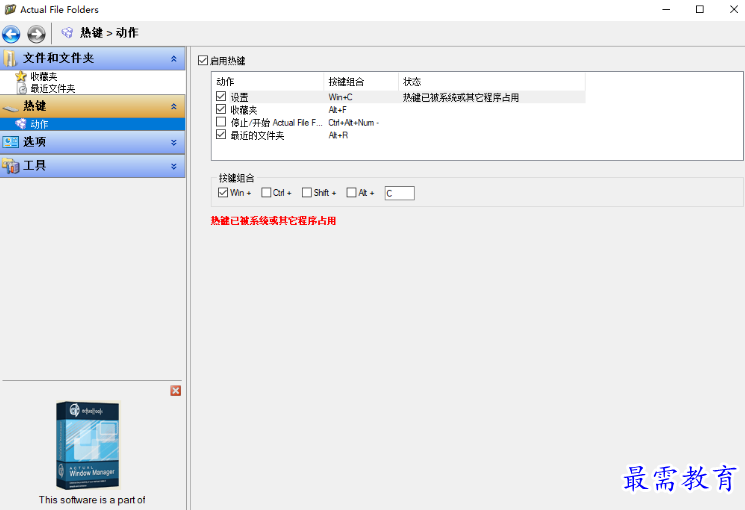Open the Actual Window Manager box image
This screenshot has width=745, height=510.
click(x=88, y=445)
